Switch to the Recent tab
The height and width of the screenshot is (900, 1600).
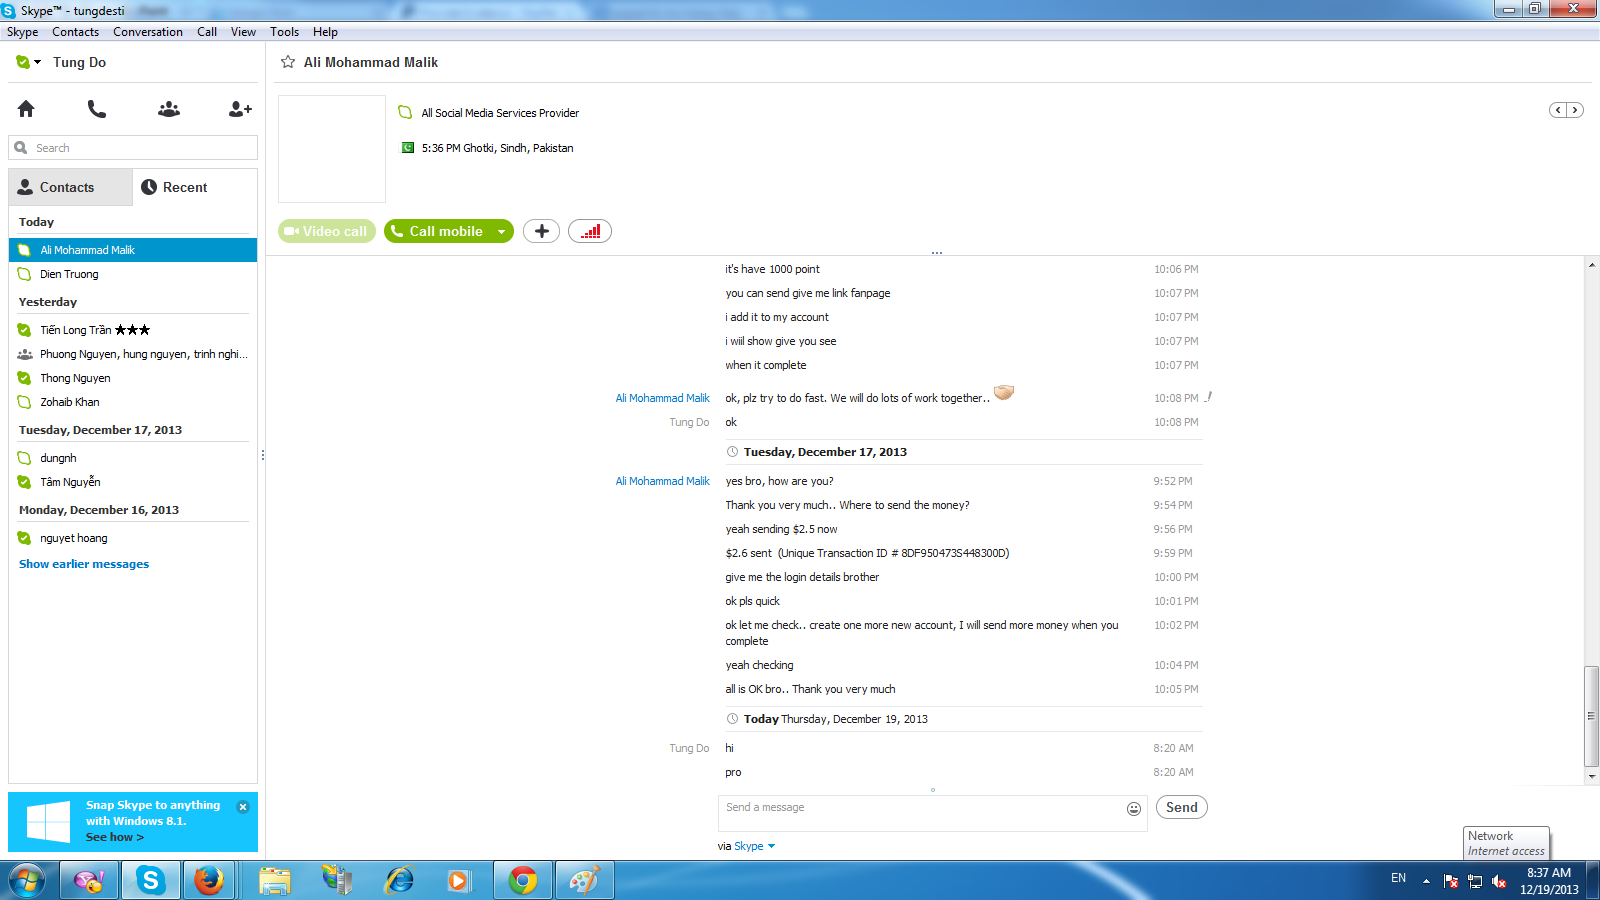(x=195, y=187)
